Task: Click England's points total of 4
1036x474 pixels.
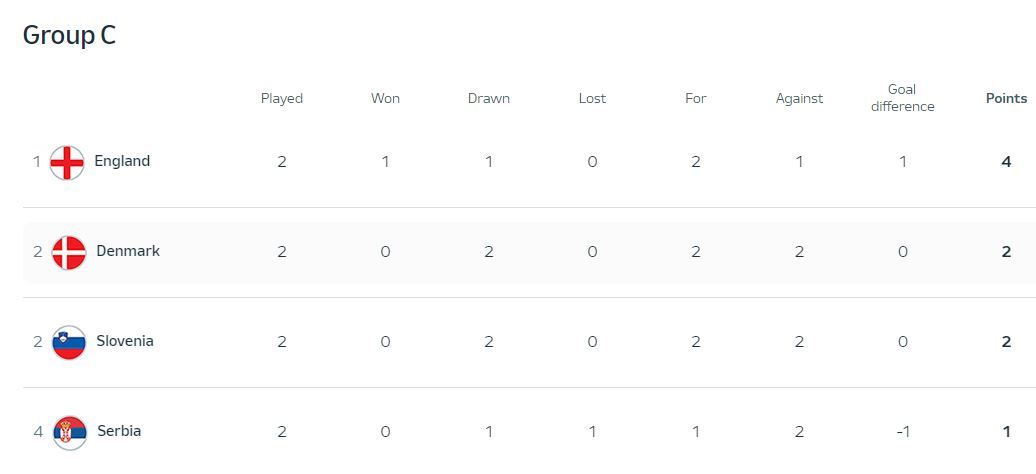Action: (x=1006, y=161)
